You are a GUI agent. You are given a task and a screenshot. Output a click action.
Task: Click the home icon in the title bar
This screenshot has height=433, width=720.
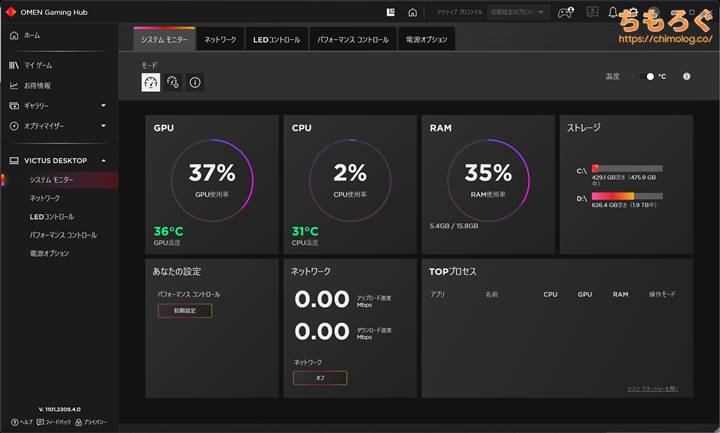point(412,12)
